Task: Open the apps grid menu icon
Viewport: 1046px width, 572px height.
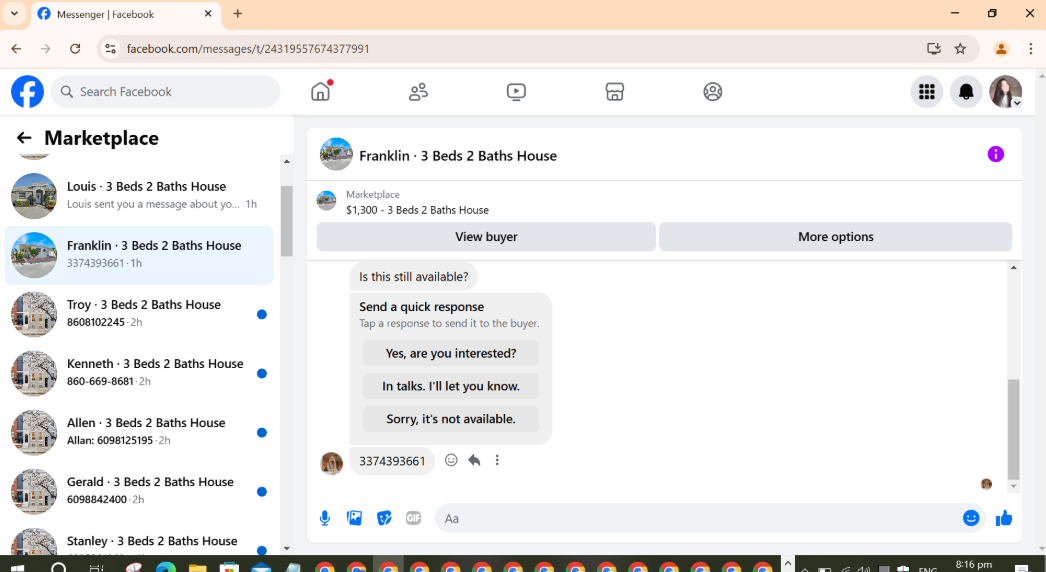Action: (927, 91)
